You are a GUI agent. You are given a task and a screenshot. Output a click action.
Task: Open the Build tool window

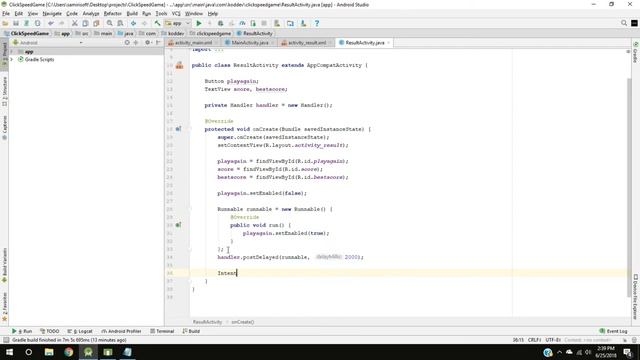pyautogui.click(x=191, y=331)
